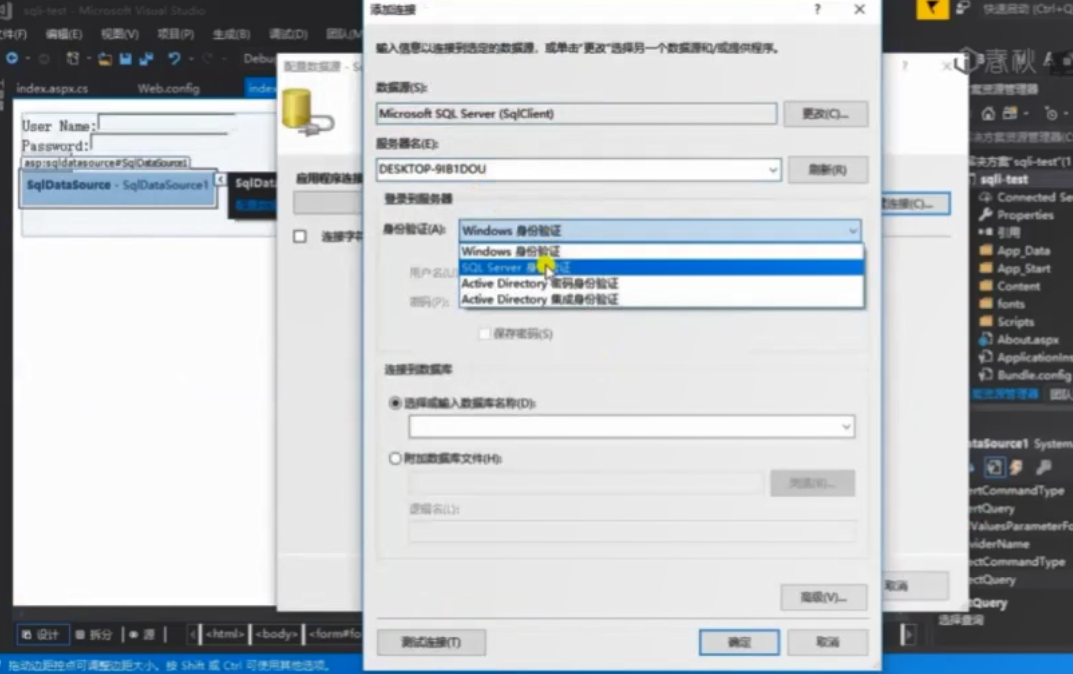Click the wrench icon in Properties panel toolbar
1073x674 pixels.
[1044, 467]
